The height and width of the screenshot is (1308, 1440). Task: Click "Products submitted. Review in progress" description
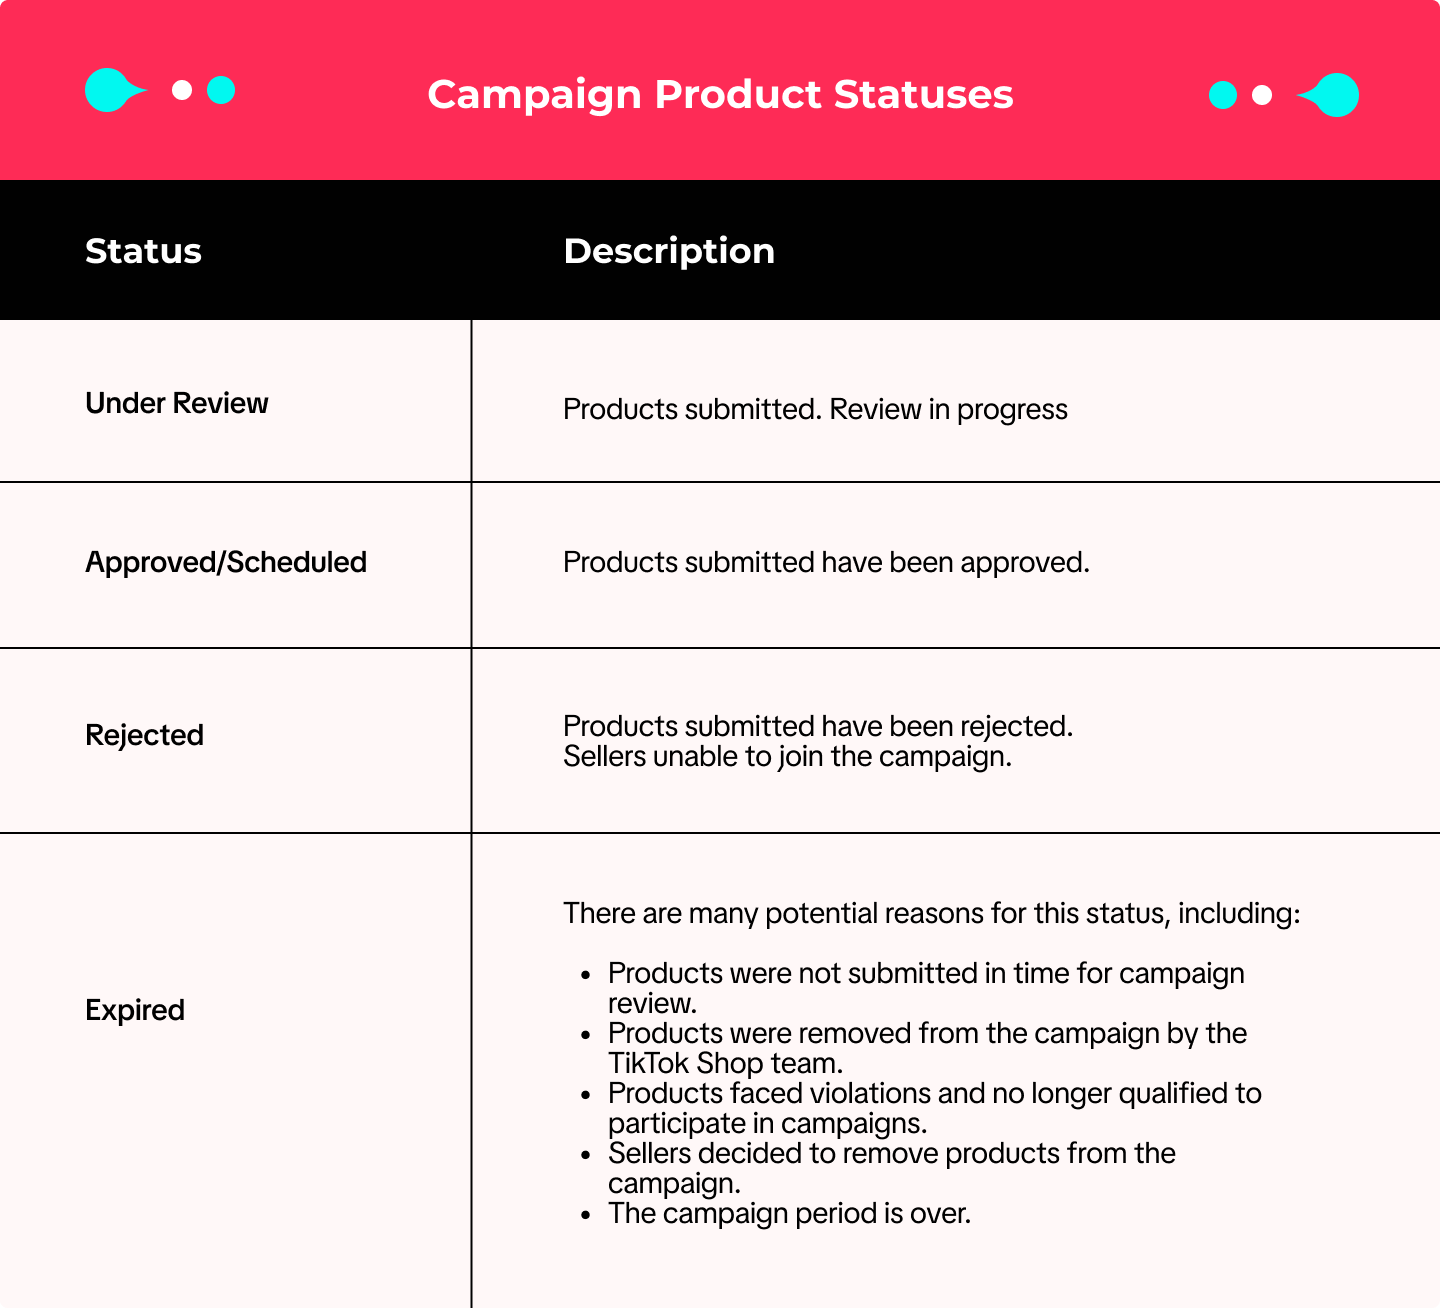pos(815,410)
